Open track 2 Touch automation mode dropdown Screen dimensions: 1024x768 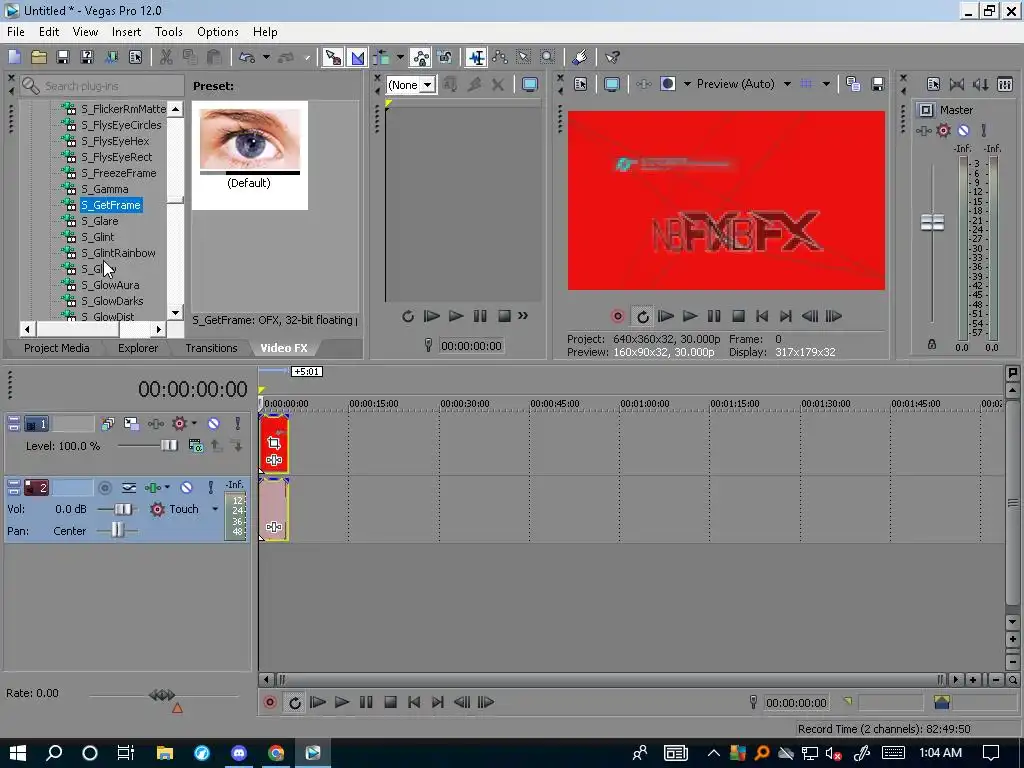215,509
